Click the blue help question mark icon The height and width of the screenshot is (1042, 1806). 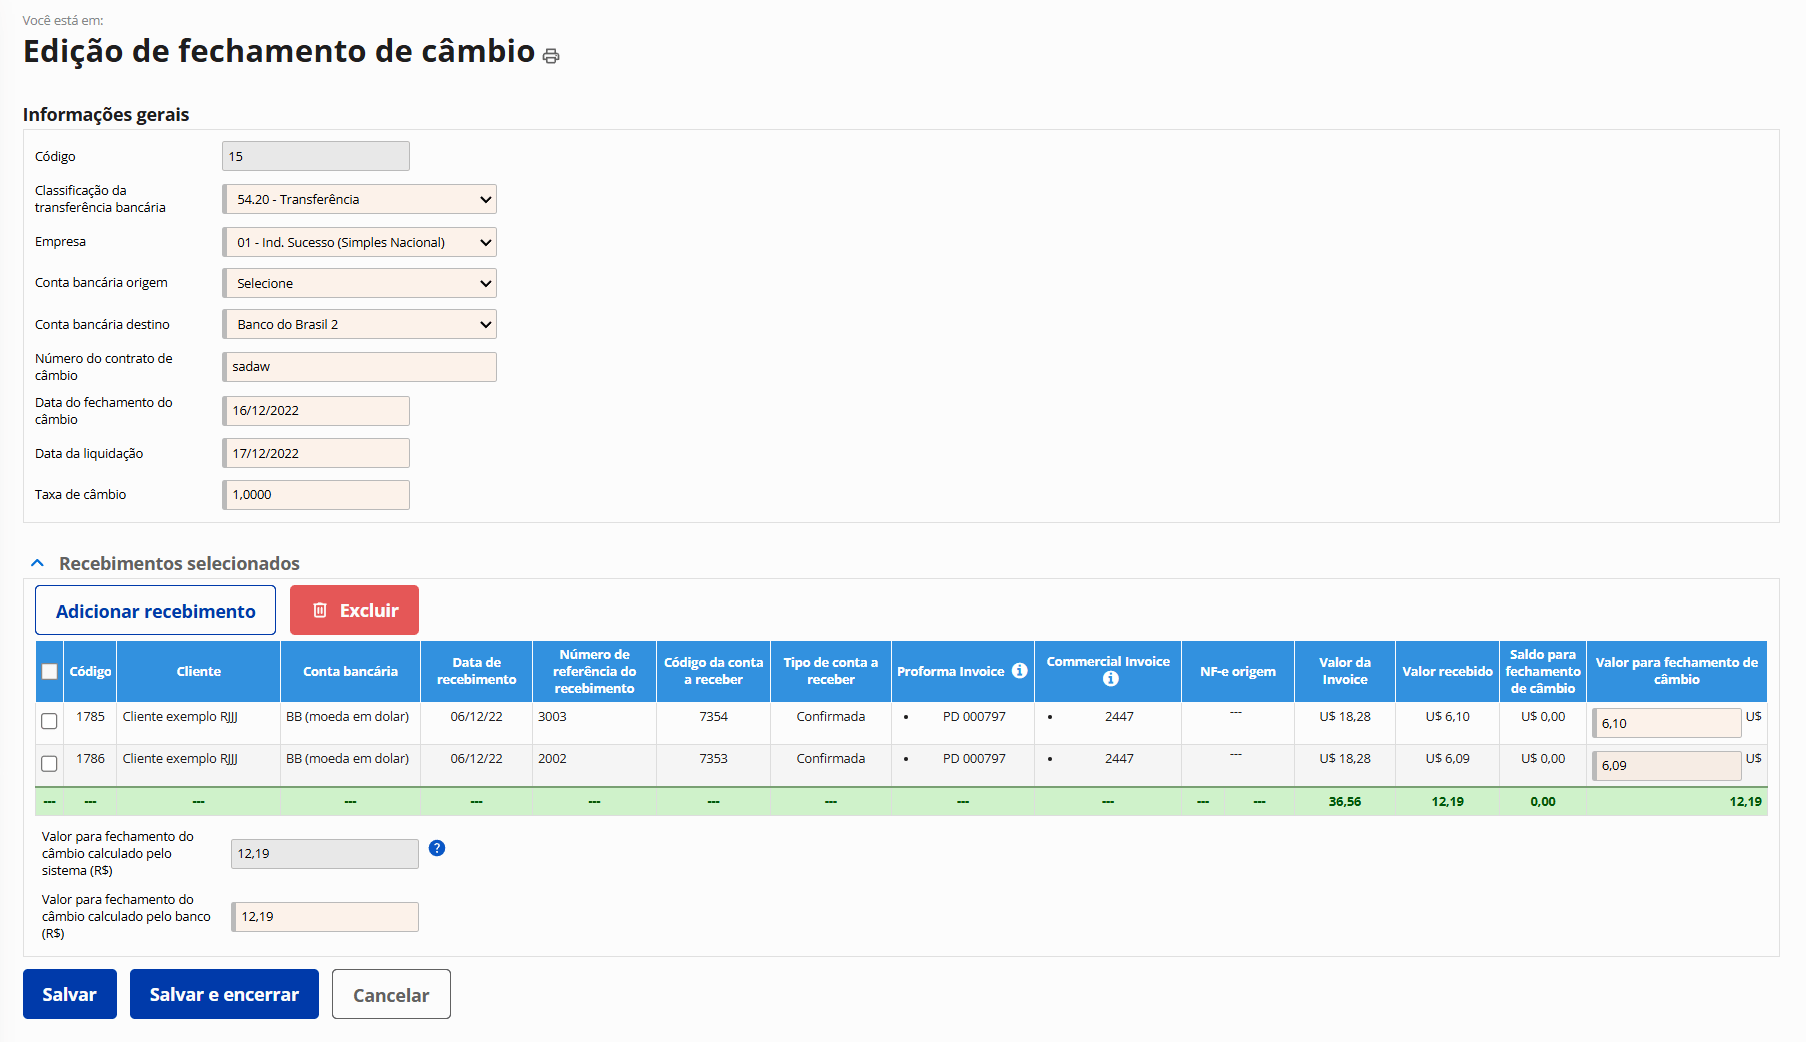(437, 848)
